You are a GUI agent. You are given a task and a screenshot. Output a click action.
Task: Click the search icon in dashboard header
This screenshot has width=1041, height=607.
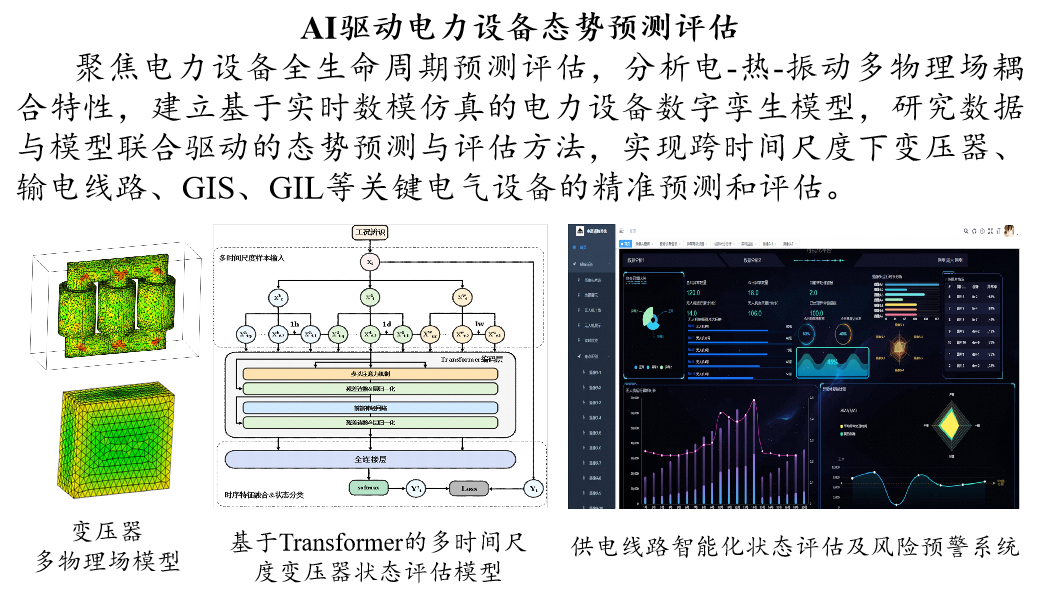[x=965, y=231]
